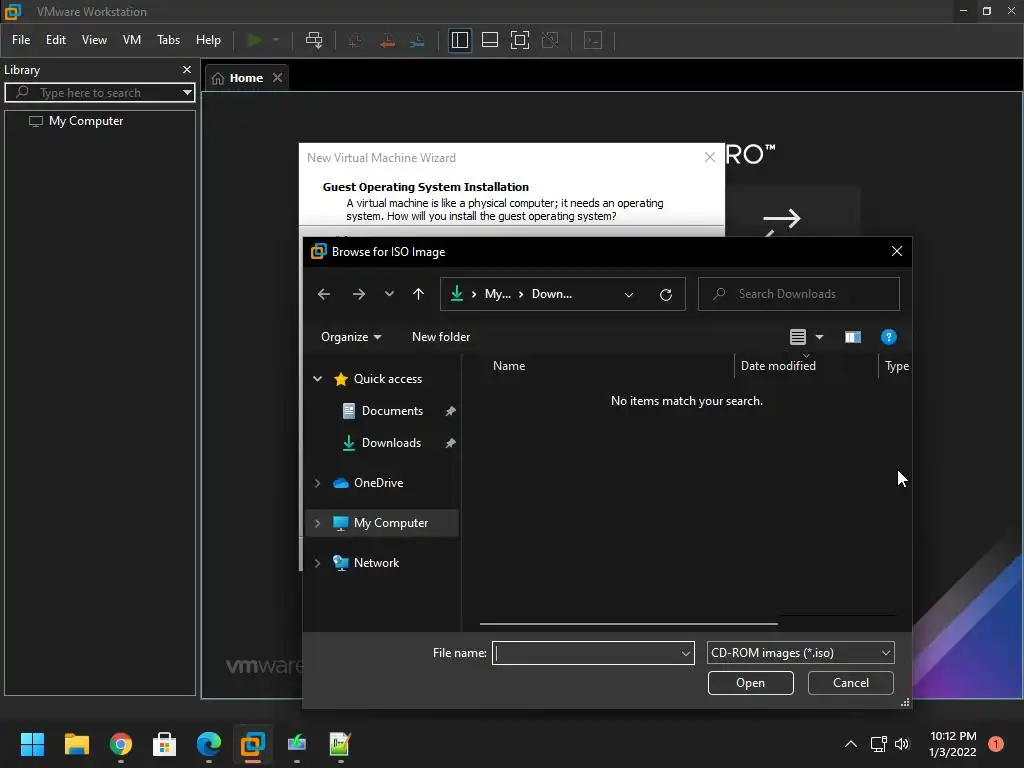Viewport: 1024px width, 768px height.
Task: Open recent locations chevron in Browse dialog
Action: pos(389,294)
